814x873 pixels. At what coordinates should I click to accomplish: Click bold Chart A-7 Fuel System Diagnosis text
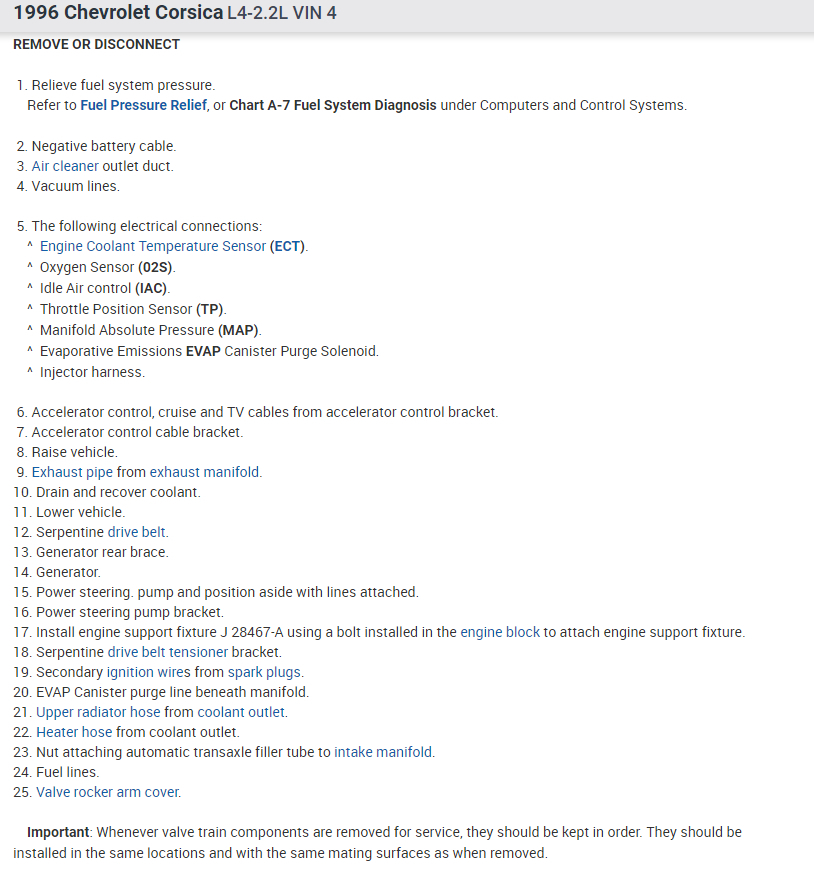[x=333, y=105]
